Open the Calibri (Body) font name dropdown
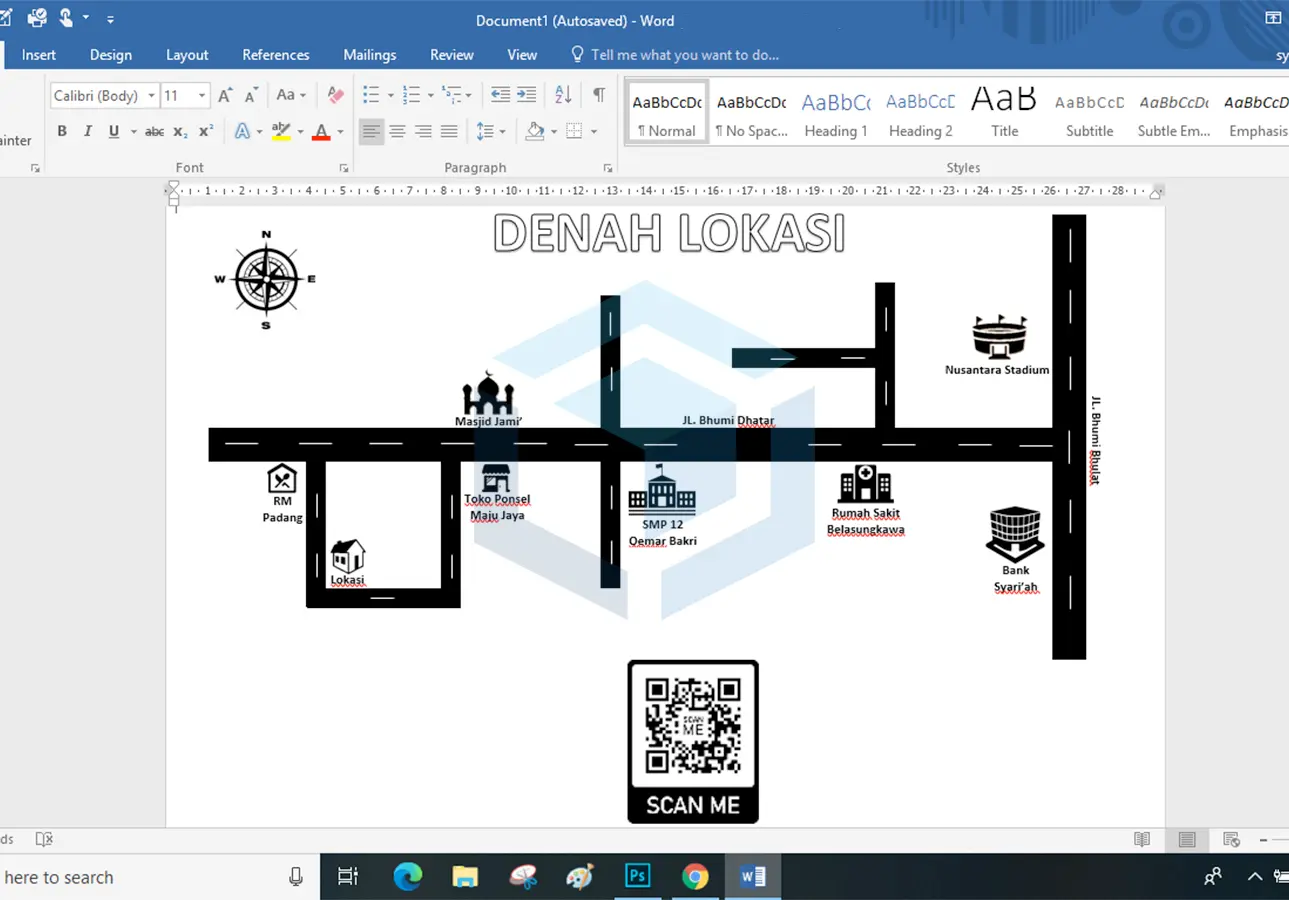Screen dimensions: 1289x900 pyautogui.click(x=152, y=96)
